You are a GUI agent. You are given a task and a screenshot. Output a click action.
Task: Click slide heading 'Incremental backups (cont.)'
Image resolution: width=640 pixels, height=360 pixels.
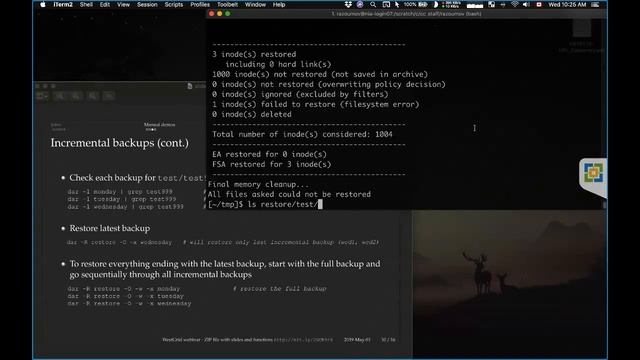pyautogui.click(x=120, y=143)
